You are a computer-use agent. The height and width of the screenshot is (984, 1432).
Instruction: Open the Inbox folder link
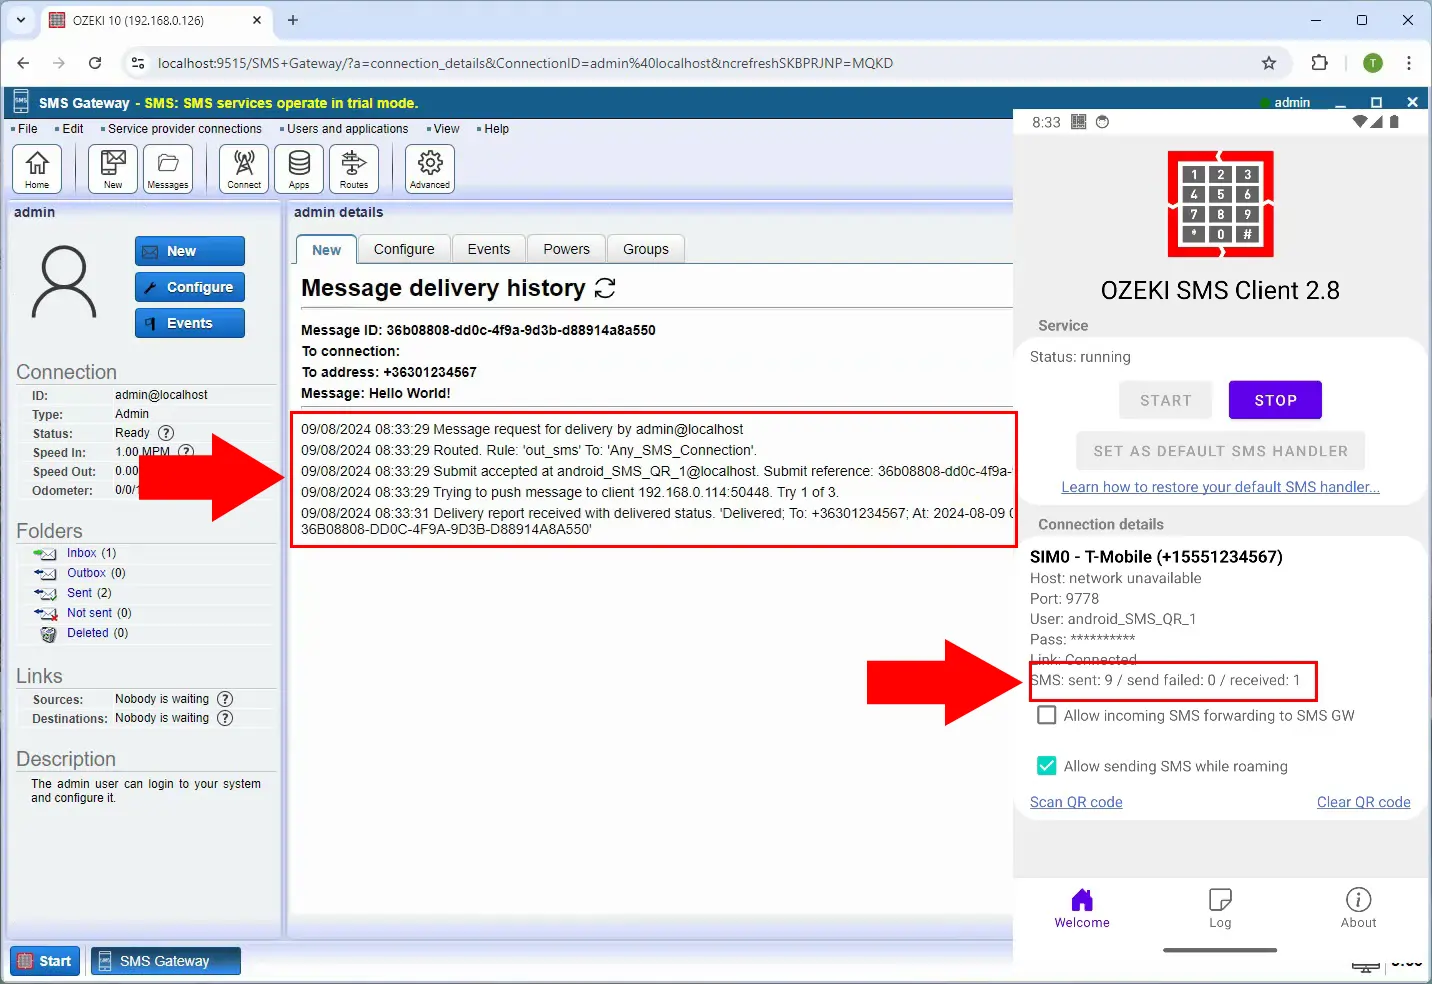click(82, 553)
